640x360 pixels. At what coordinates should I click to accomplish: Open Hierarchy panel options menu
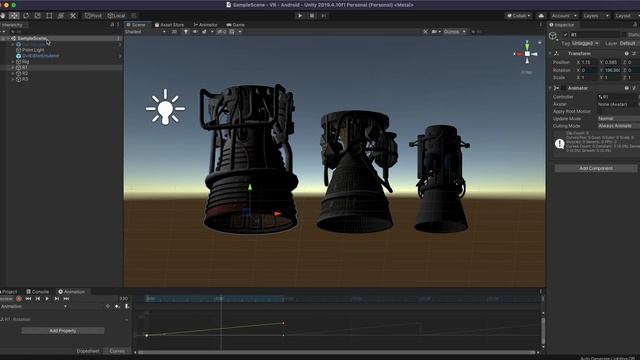coord(118,24)
